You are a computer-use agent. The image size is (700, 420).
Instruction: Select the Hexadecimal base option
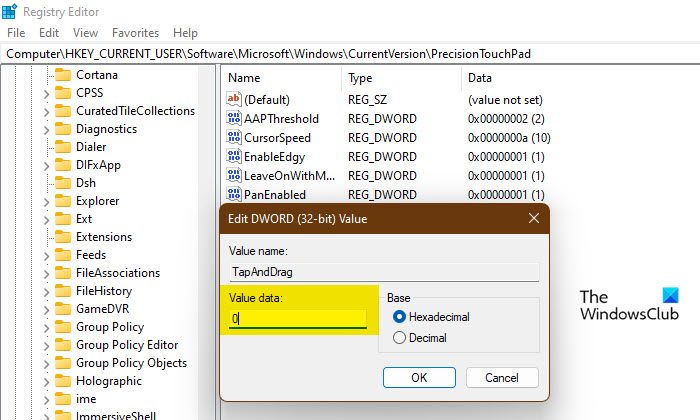click(x=401, y=317)
